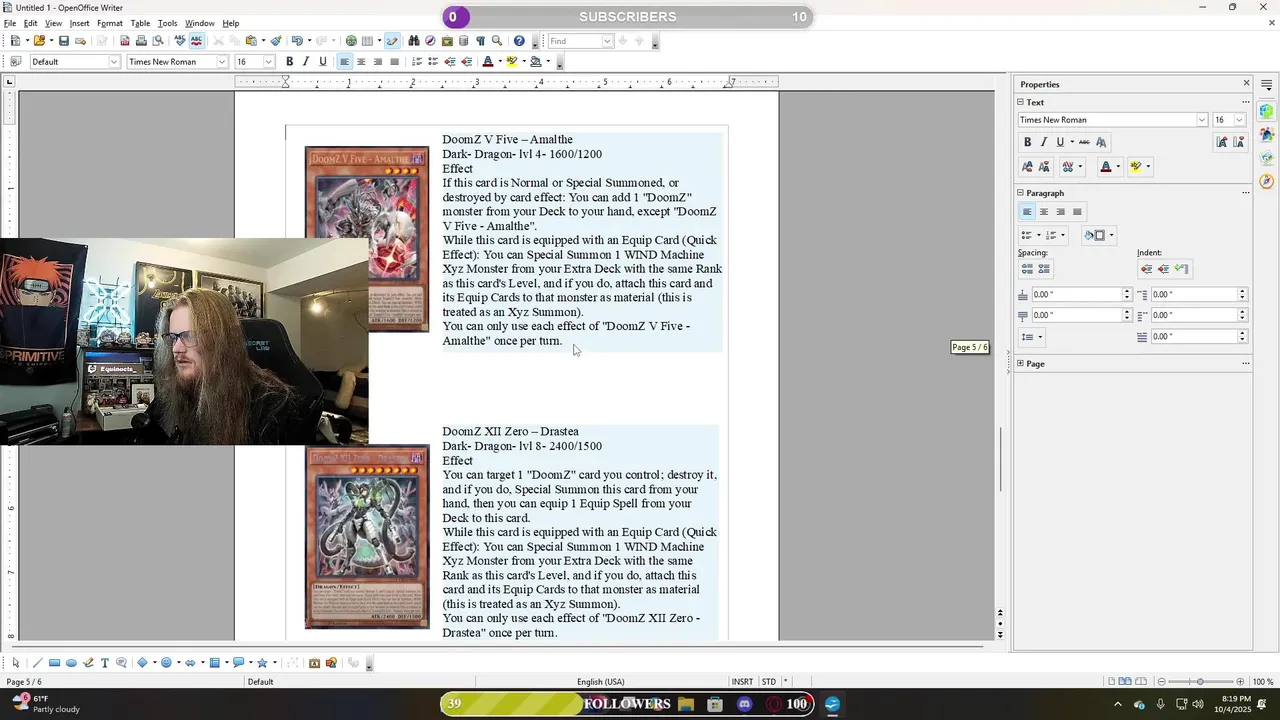Select the Ellipse drawing tool
Screen dimensions: 1280x720
[71, 663]
